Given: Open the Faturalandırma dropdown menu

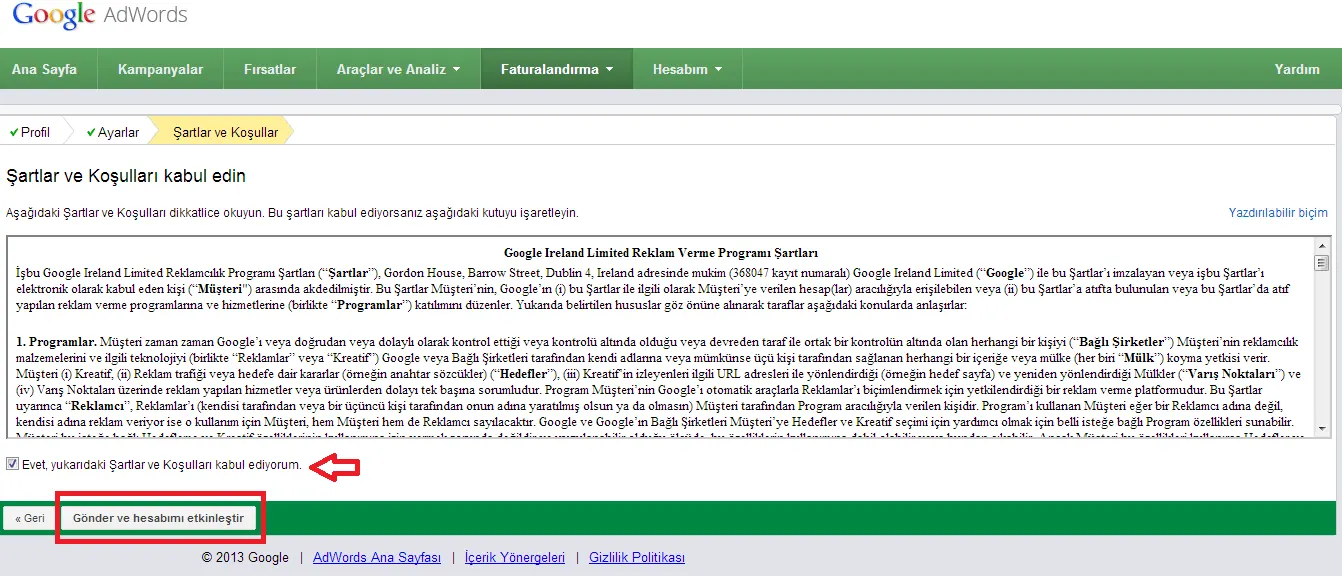Looking at the screenshot, I should tap(557, 69).
